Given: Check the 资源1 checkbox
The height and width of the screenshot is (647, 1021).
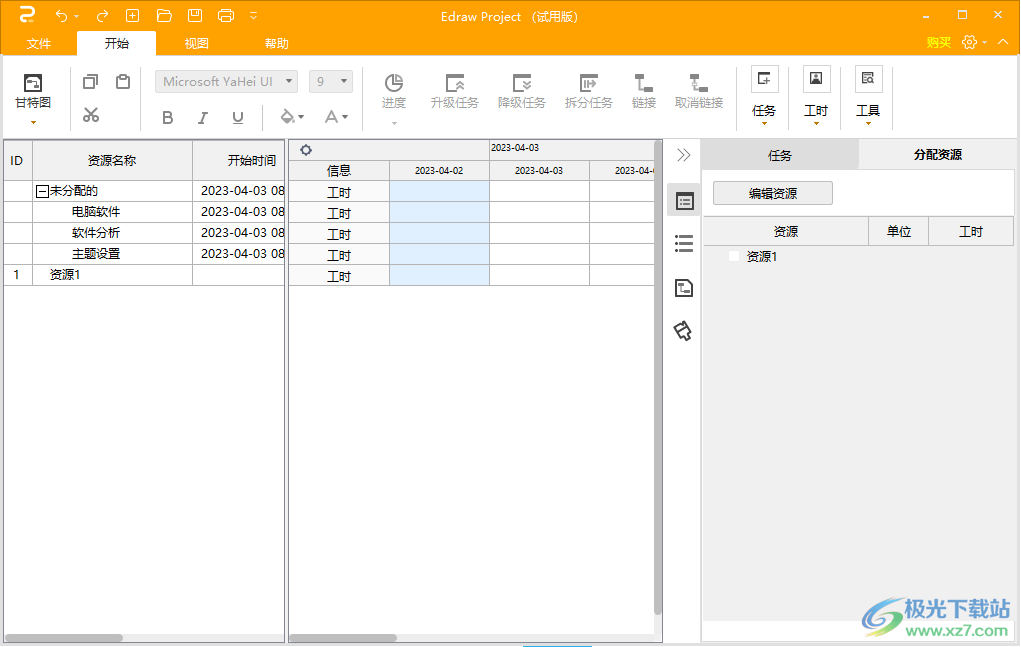Looking at the screenshot, I should pyautogui.click(x=734, y=256).
